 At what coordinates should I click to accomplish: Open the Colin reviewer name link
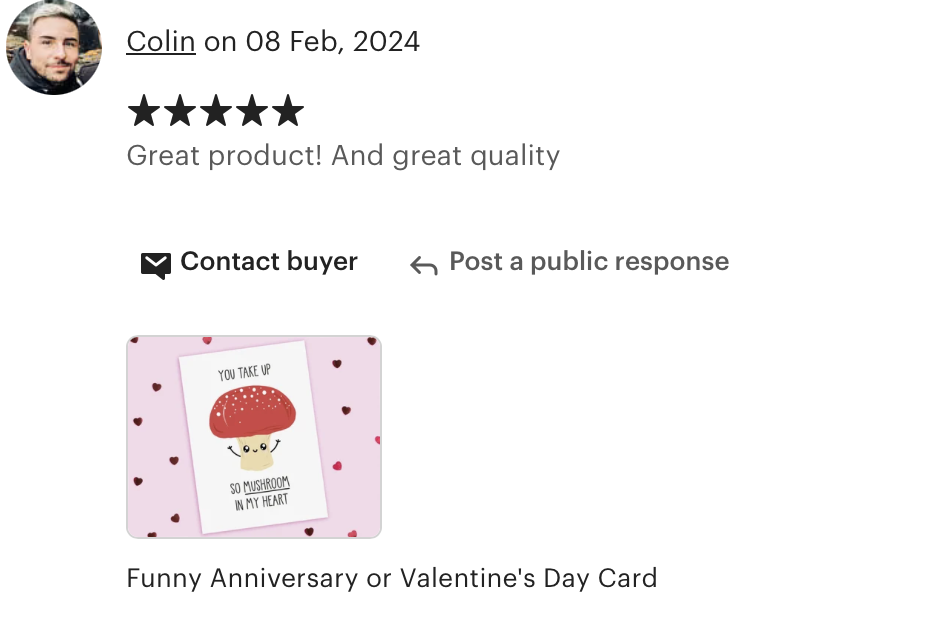tap(161, 42)
